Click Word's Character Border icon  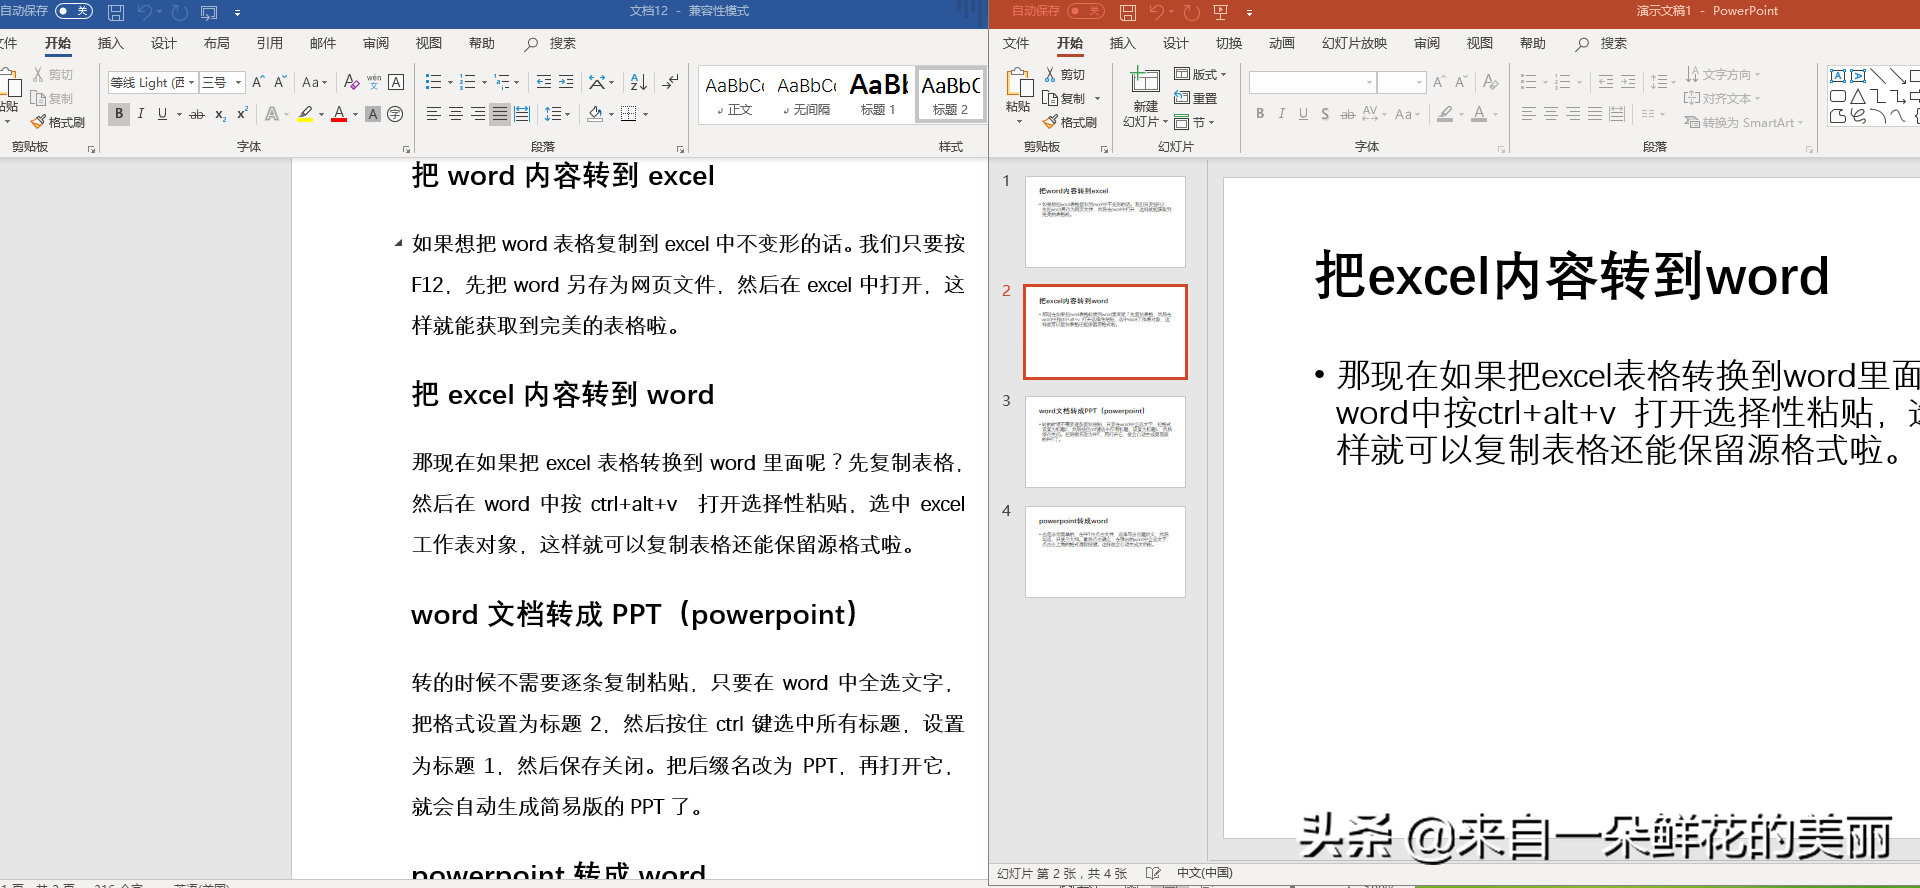tap(396, 82)
